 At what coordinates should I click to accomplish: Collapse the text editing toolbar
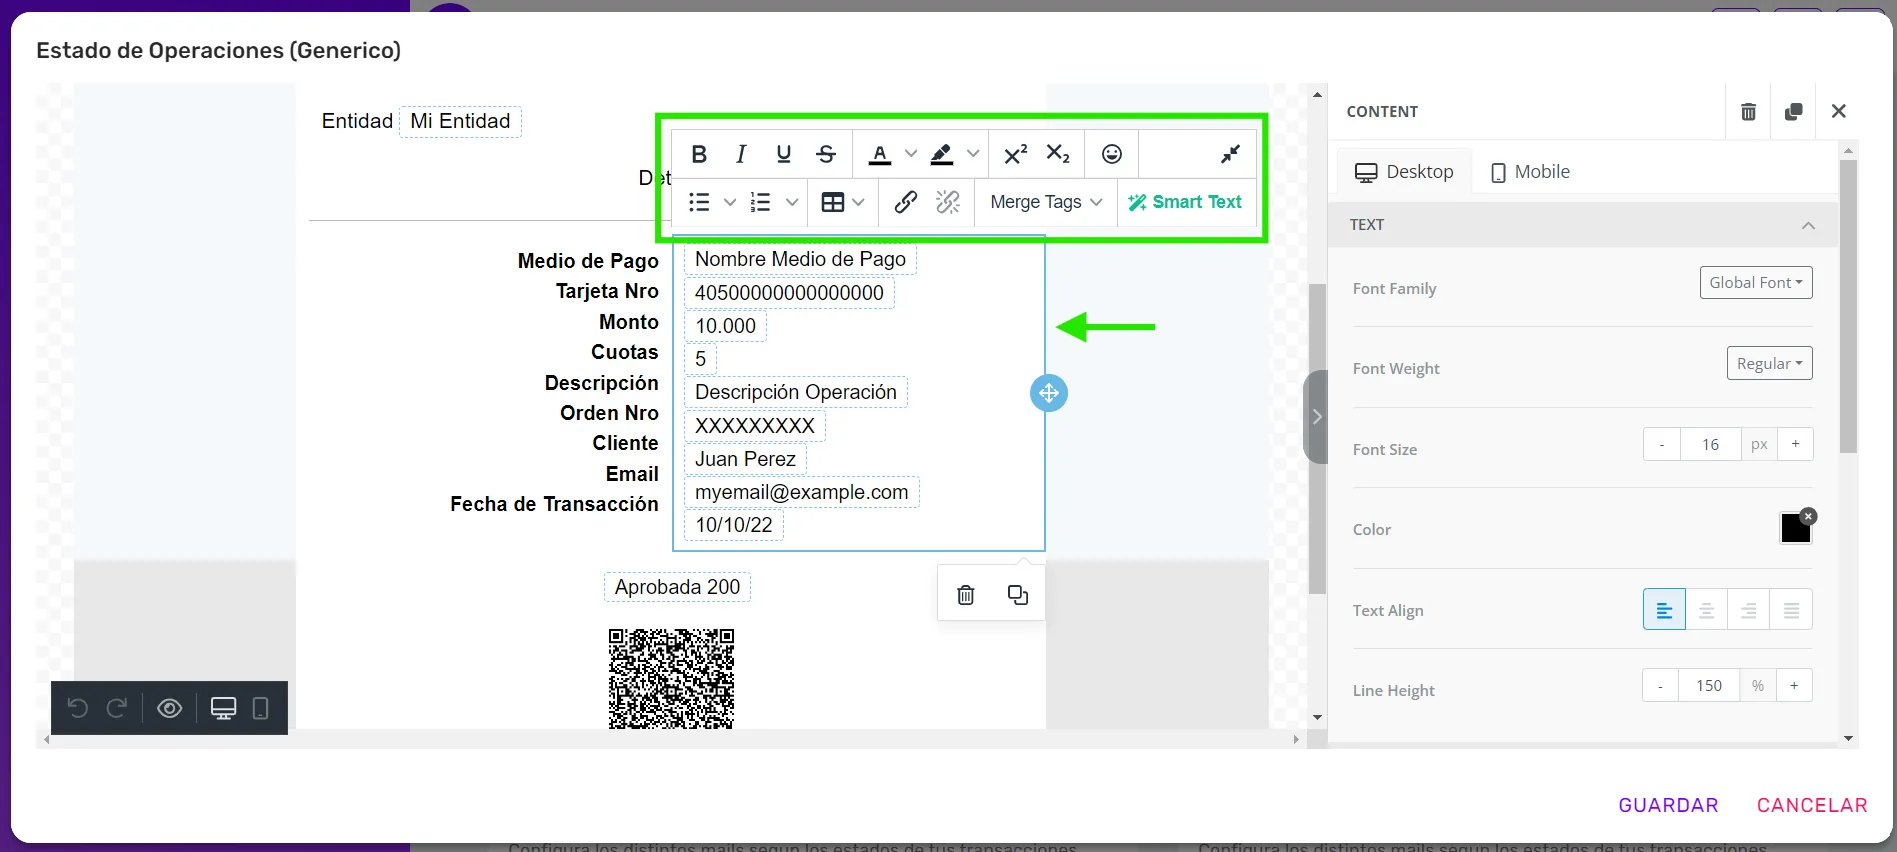point(1231,154)
